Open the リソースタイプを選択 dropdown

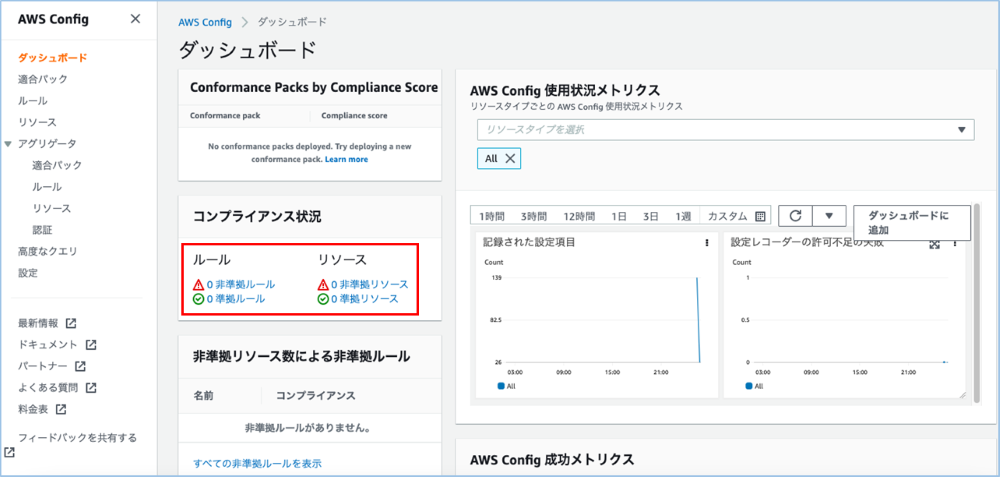pyautogui.click(x=725, y=130)
